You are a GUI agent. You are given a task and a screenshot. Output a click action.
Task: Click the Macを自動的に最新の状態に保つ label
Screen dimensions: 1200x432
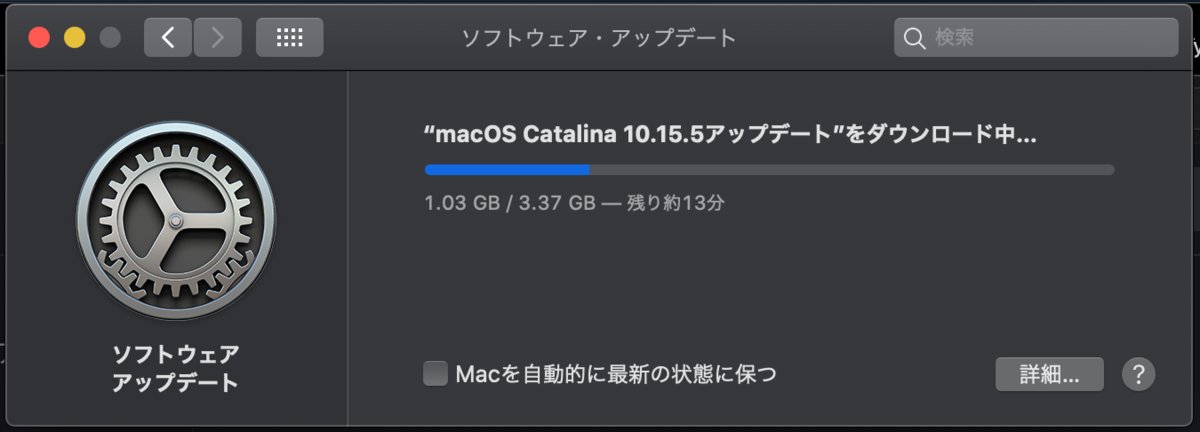pos(616,374)
